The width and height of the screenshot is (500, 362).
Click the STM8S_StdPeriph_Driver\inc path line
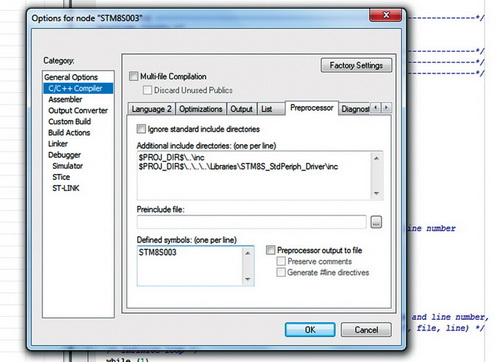point(238,166)
